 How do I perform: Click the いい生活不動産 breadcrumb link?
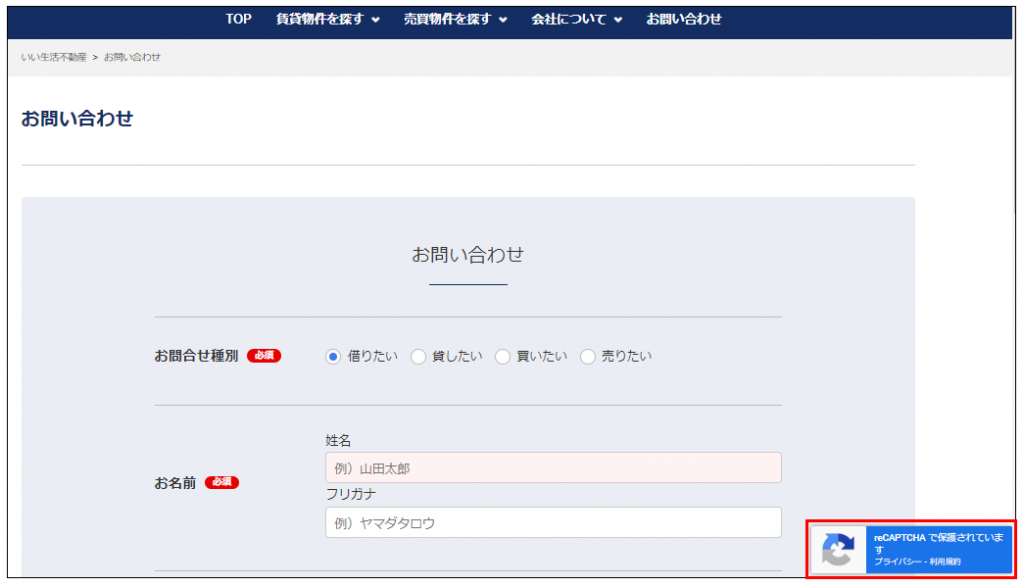(x=53, y=57)
